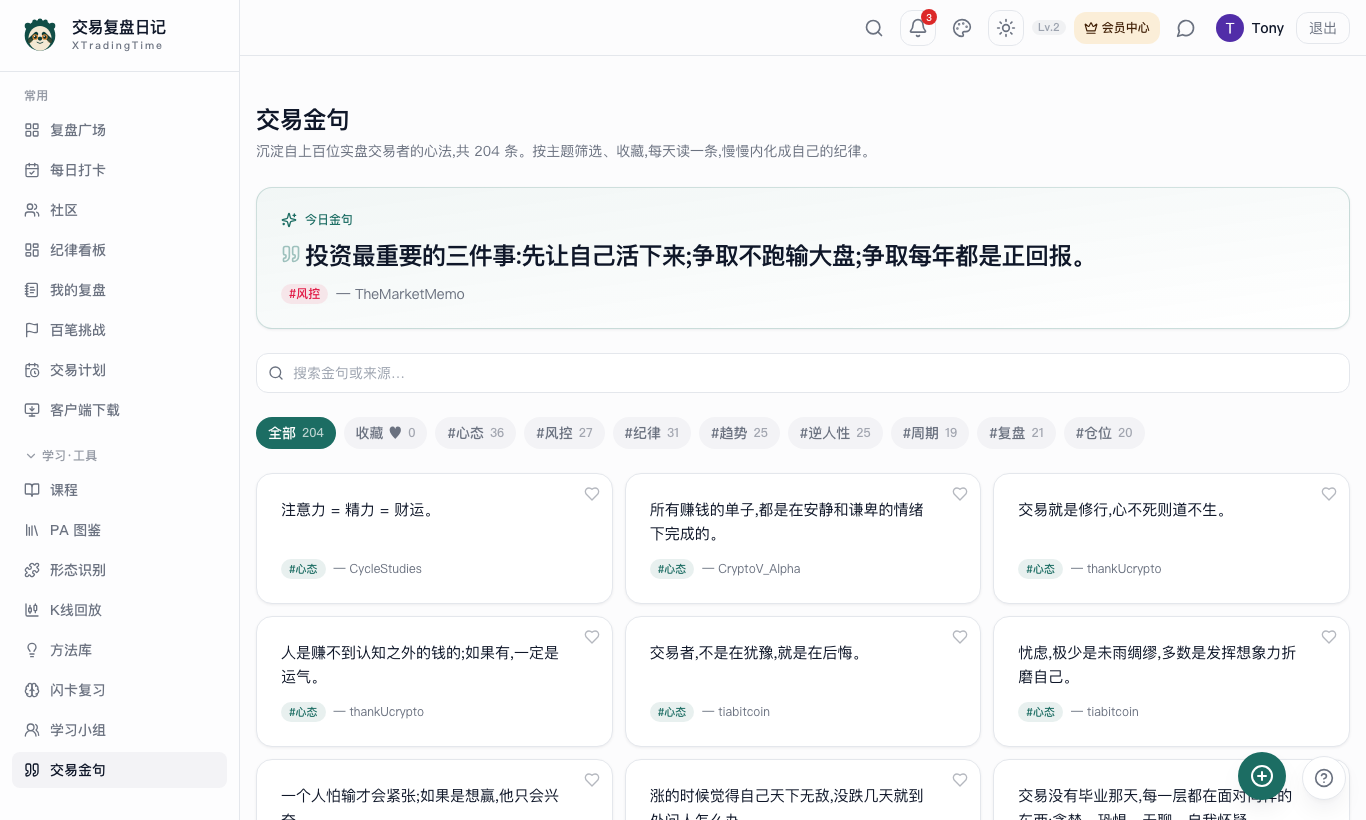Screen dimensions: 1366x820
Task: Click the CryptoV_Alpha author name
Action: click(x=759, y=569)
